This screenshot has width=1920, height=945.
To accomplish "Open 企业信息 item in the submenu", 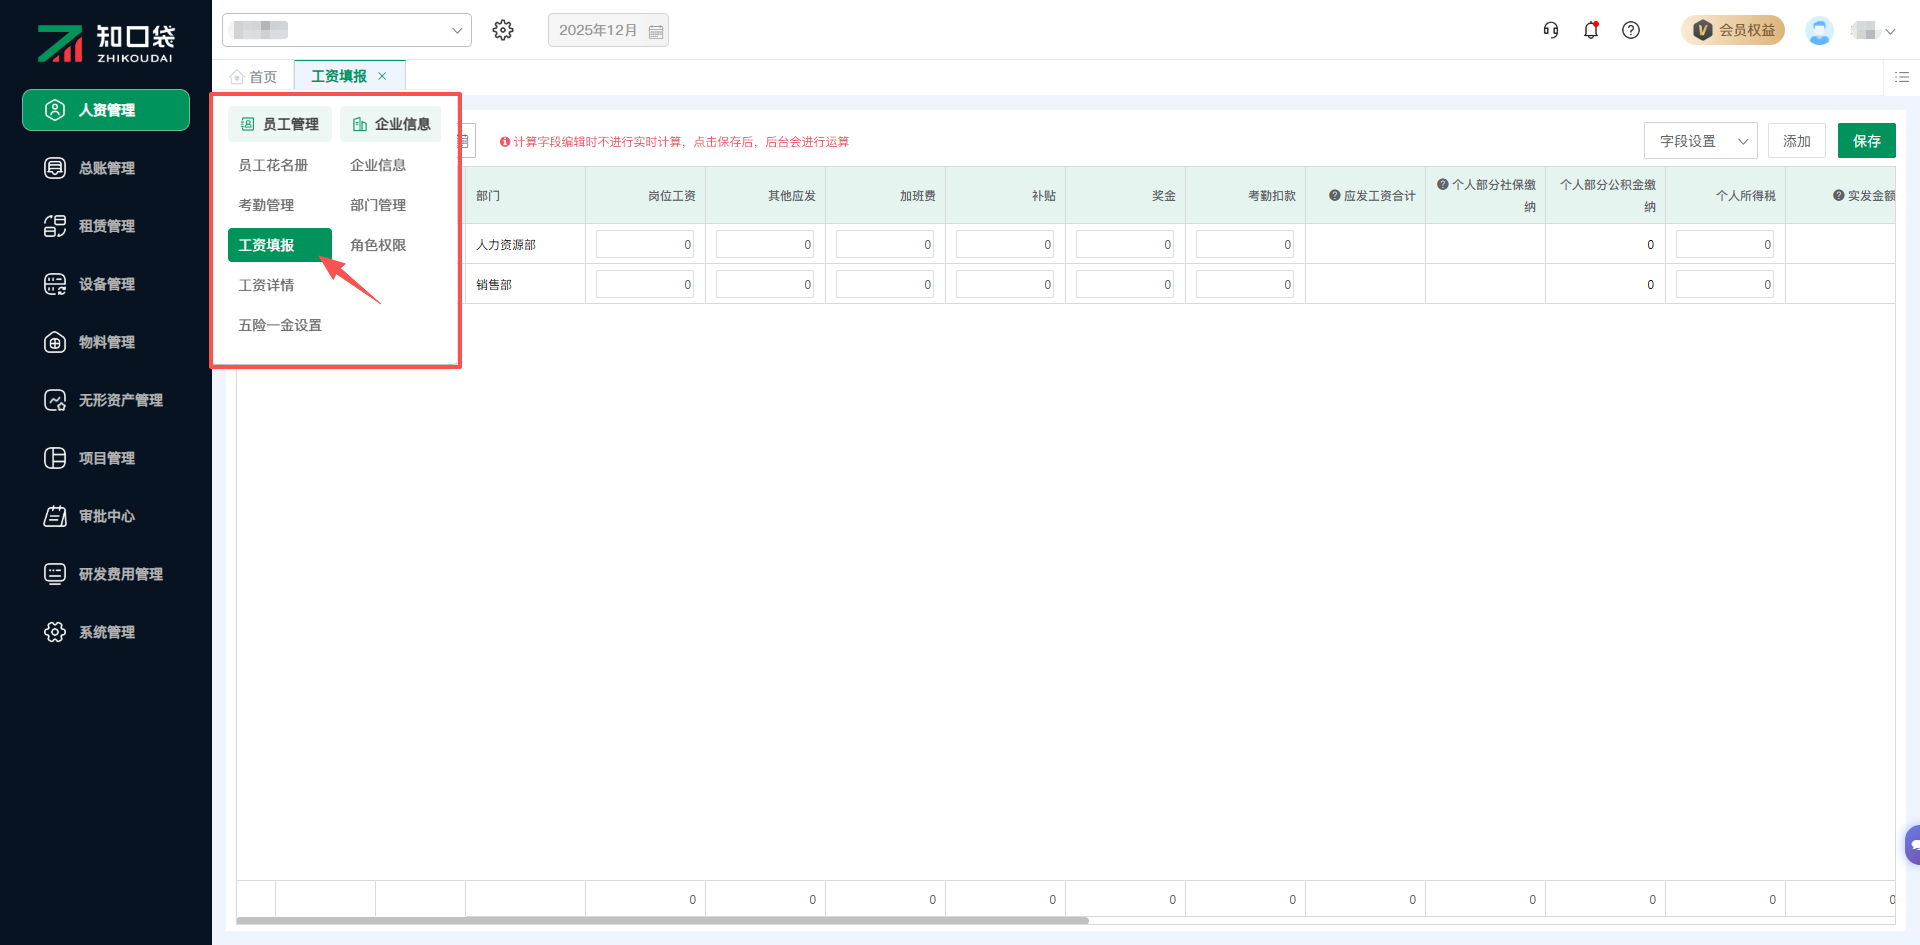I will (378, 165).
